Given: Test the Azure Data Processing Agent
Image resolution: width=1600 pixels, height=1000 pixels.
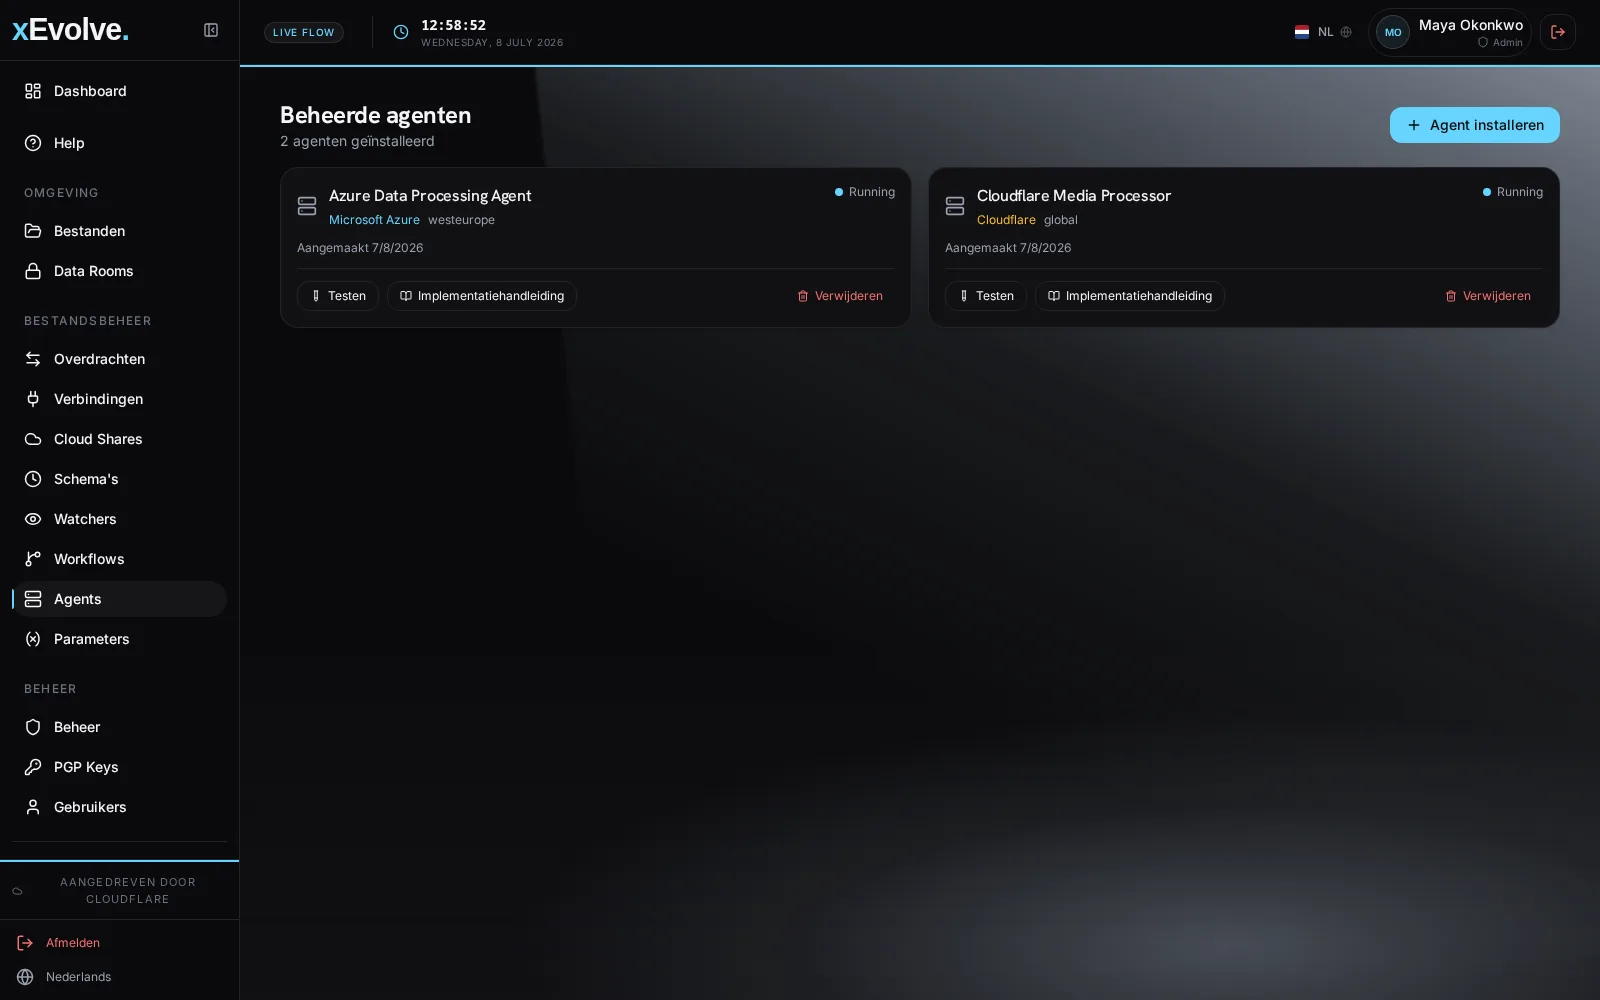Looking at the screenshot, I should click(338, 296).
